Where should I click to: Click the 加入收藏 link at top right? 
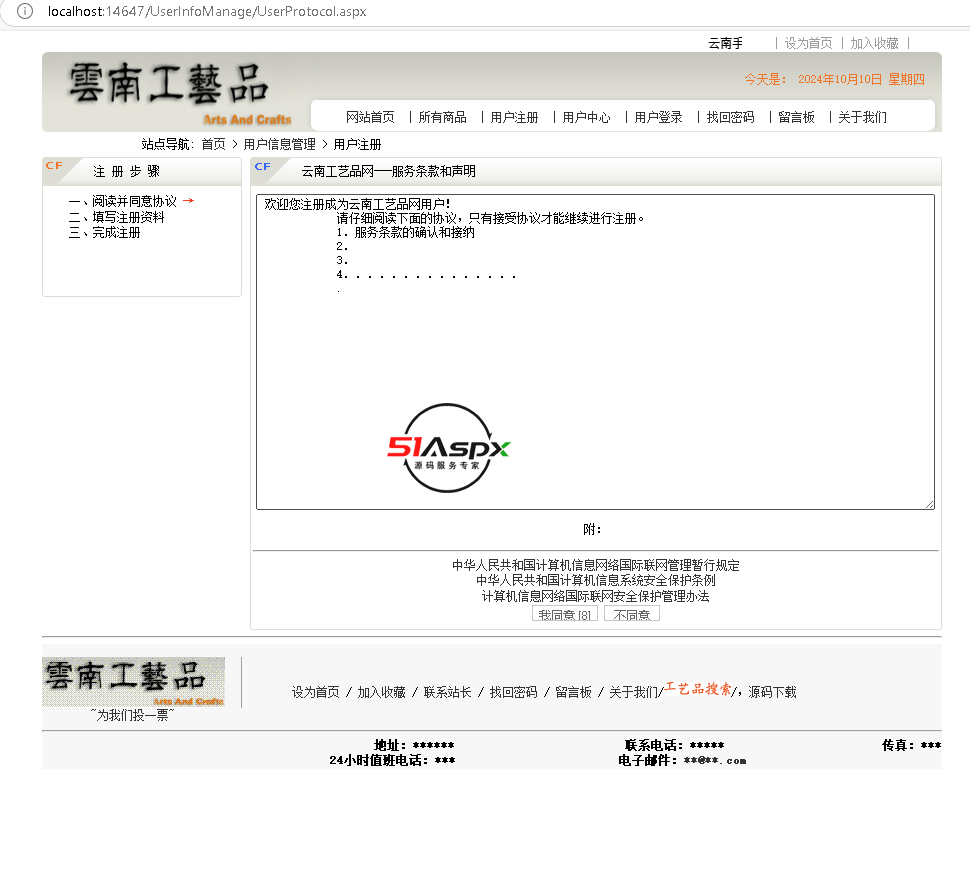[873, 43]
